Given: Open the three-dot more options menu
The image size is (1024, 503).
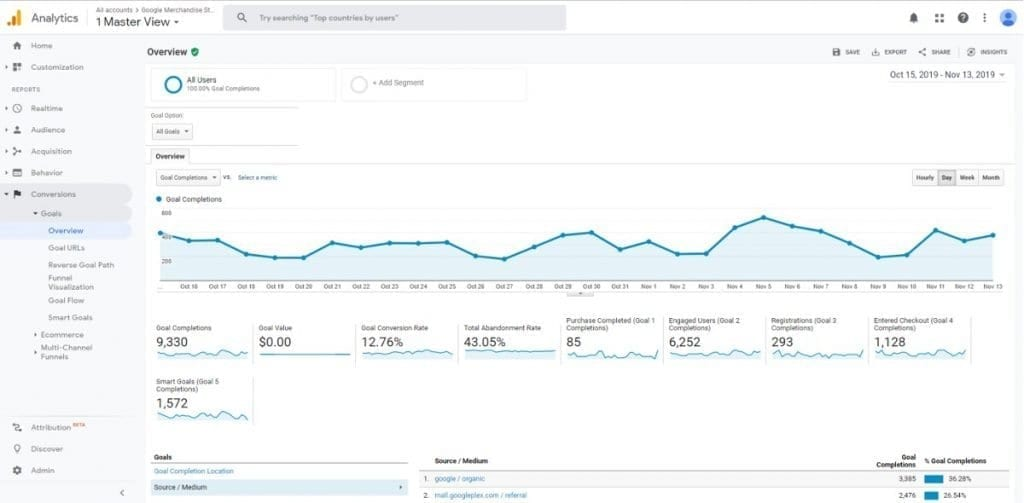Looking at the screenshot, I should coord(984,18).
